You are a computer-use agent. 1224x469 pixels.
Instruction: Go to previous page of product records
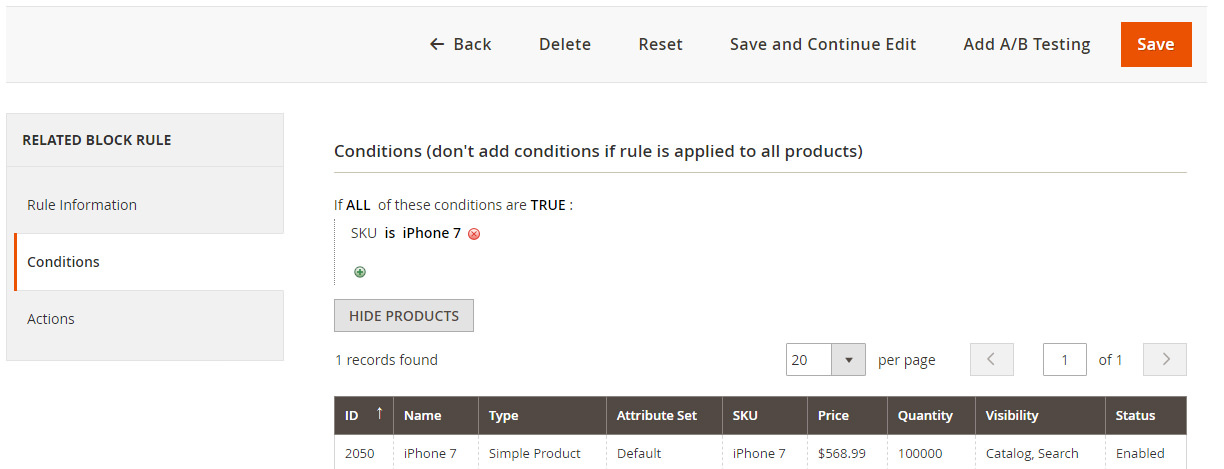click(992, 360)
